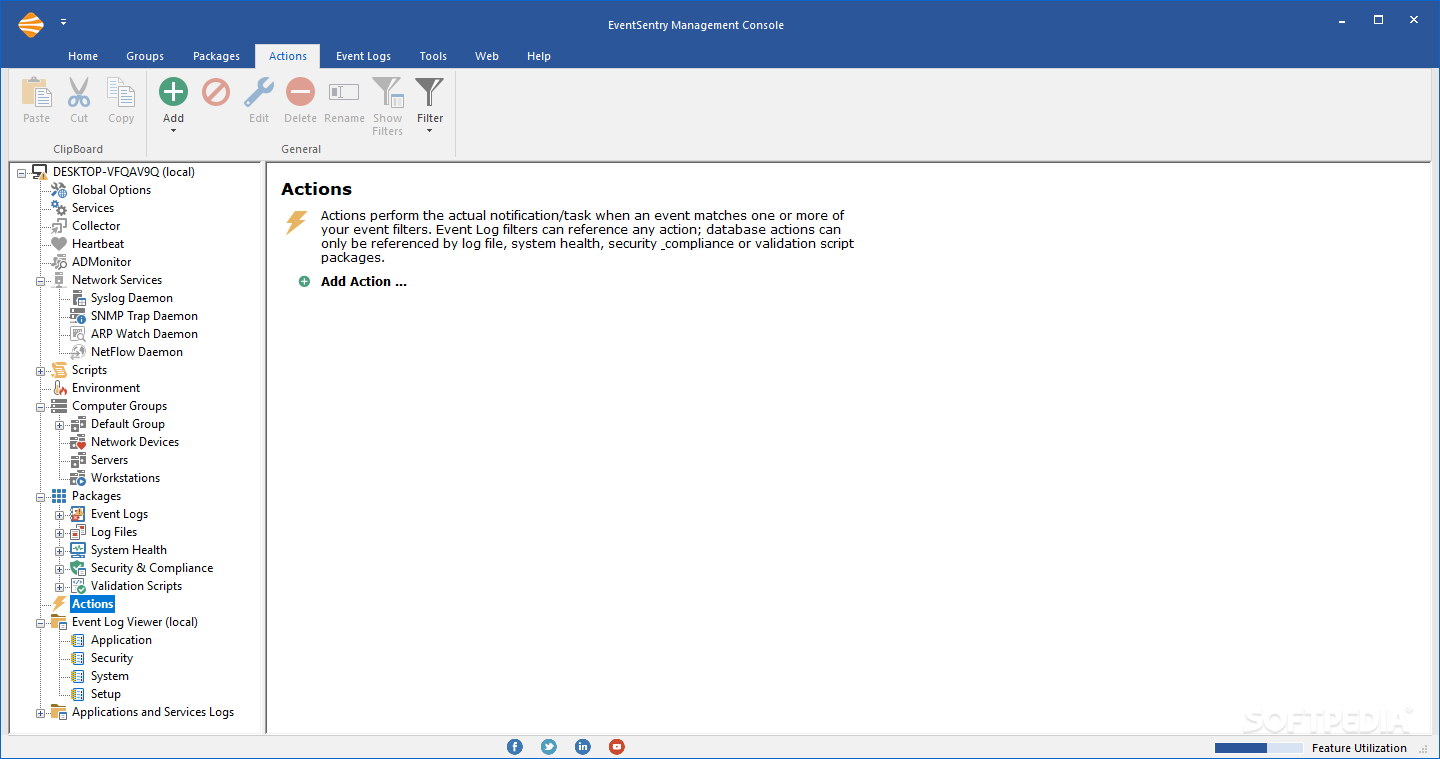Viewport: 1440px width, 759px height.
Task: Click the EventSentry orange logo icon
Action: (x=31, y=24)
